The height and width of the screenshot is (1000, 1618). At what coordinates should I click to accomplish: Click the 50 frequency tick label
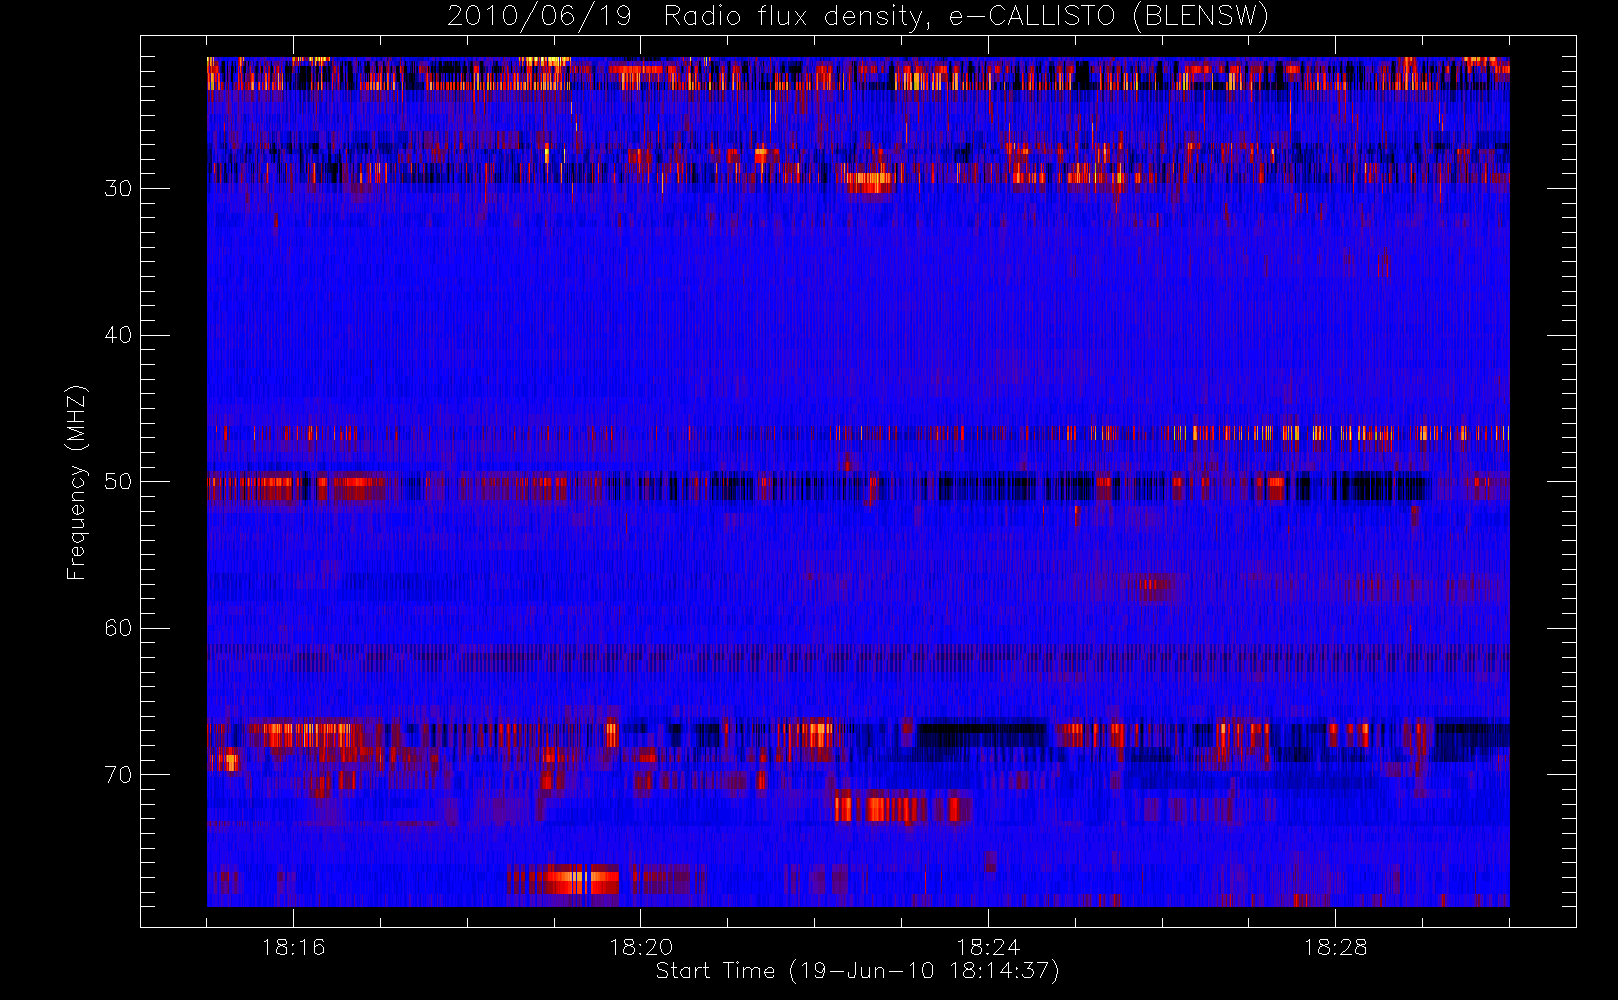tap(118, 481)
